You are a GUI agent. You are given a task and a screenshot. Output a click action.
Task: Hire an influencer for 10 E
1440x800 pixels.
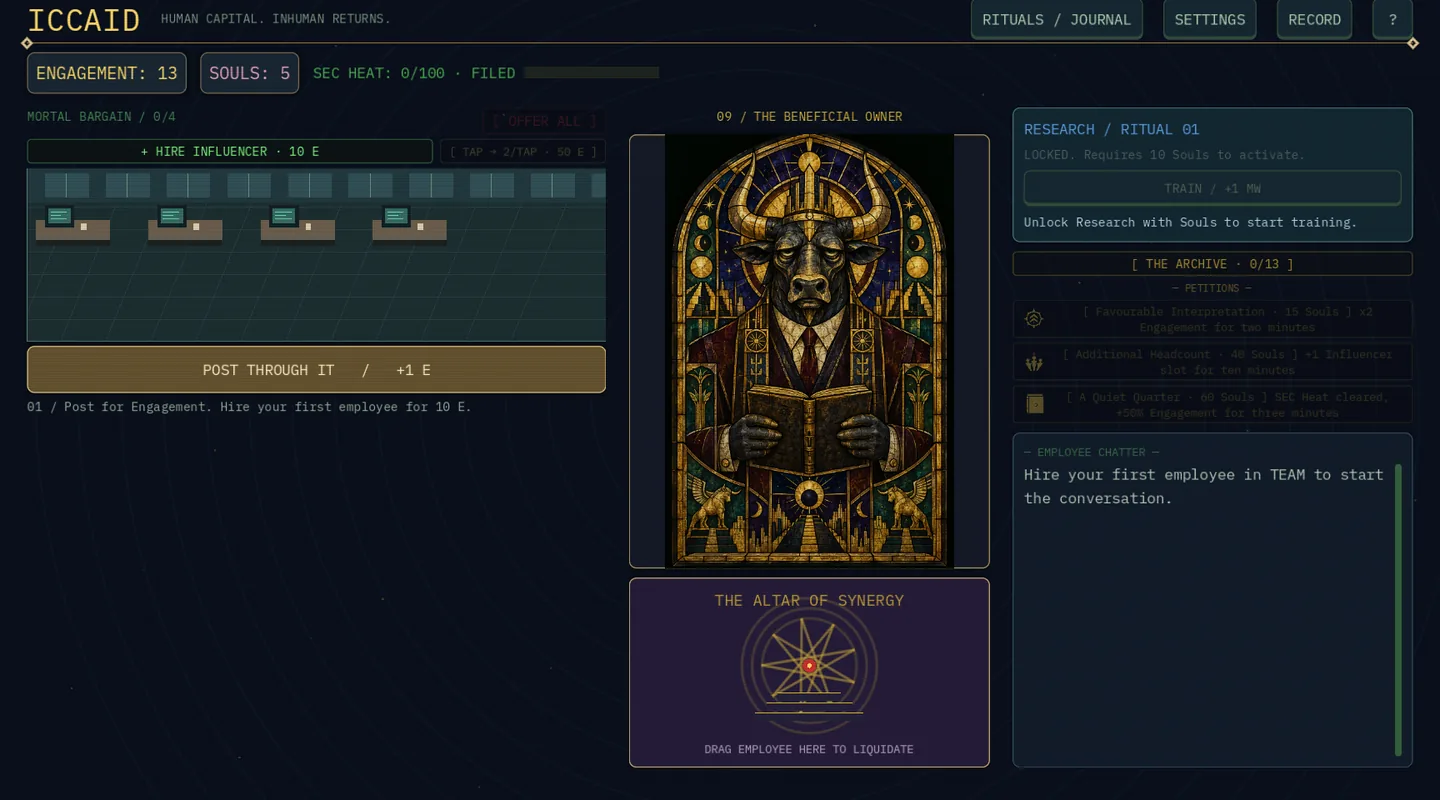pyautogui.click(x=230, y=151)
